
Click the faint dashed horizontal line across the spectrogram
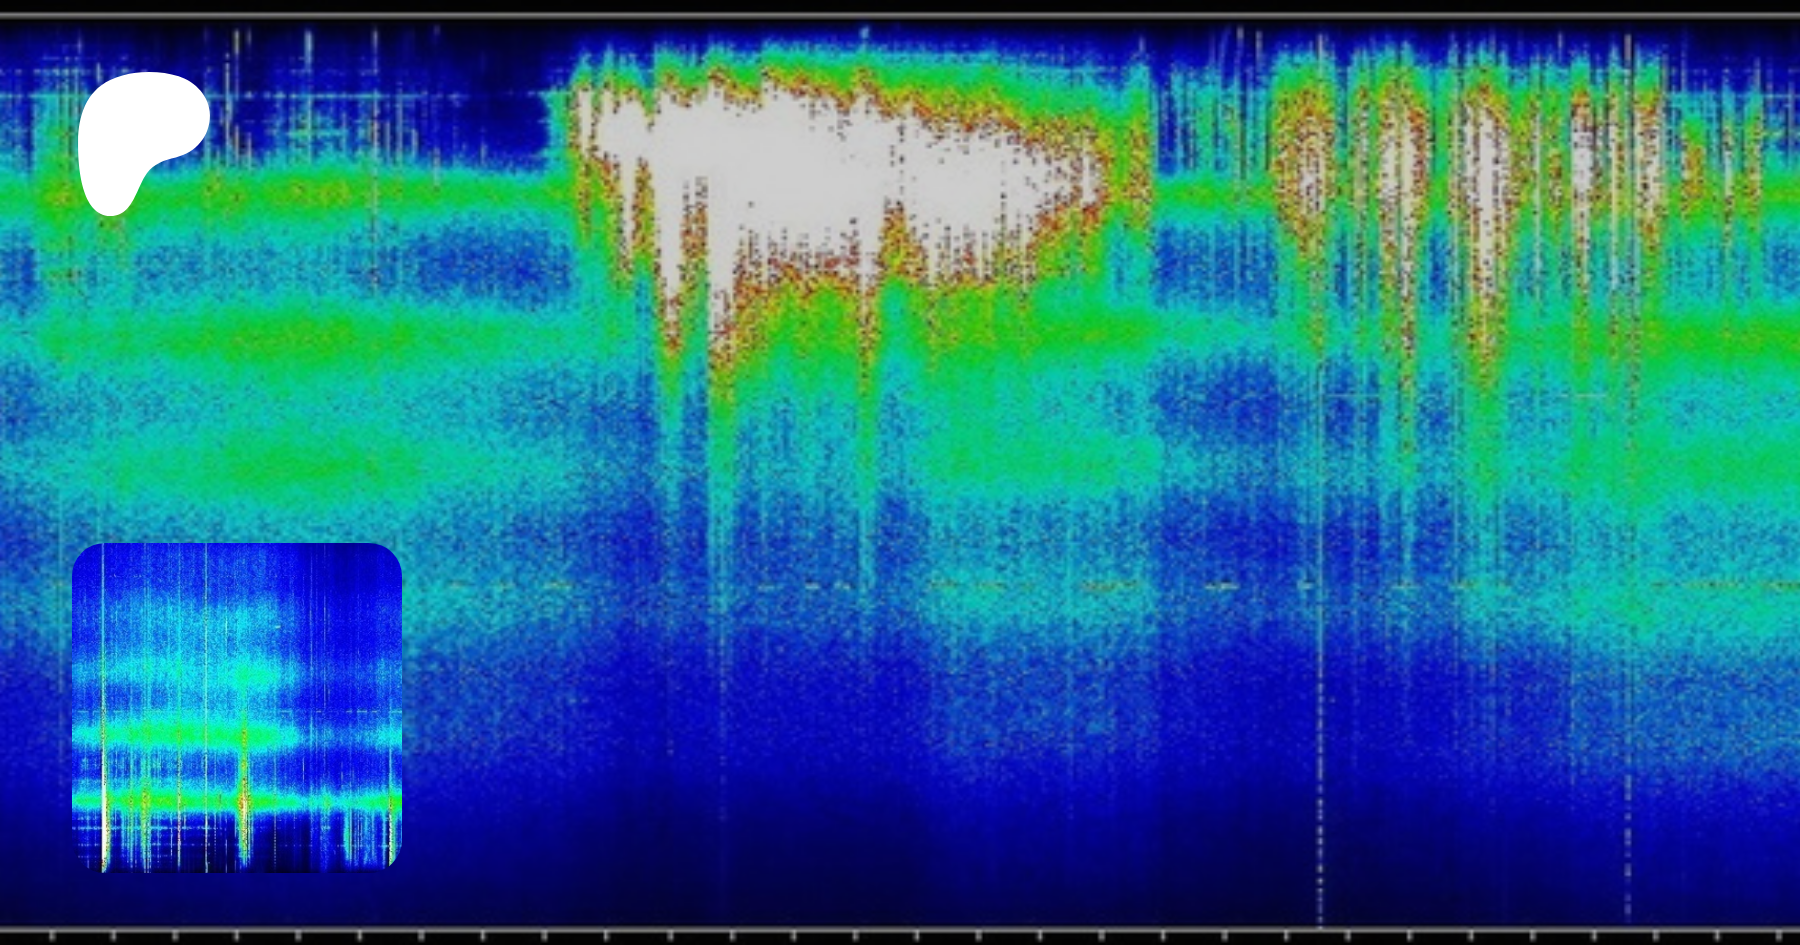point(1000,586)
